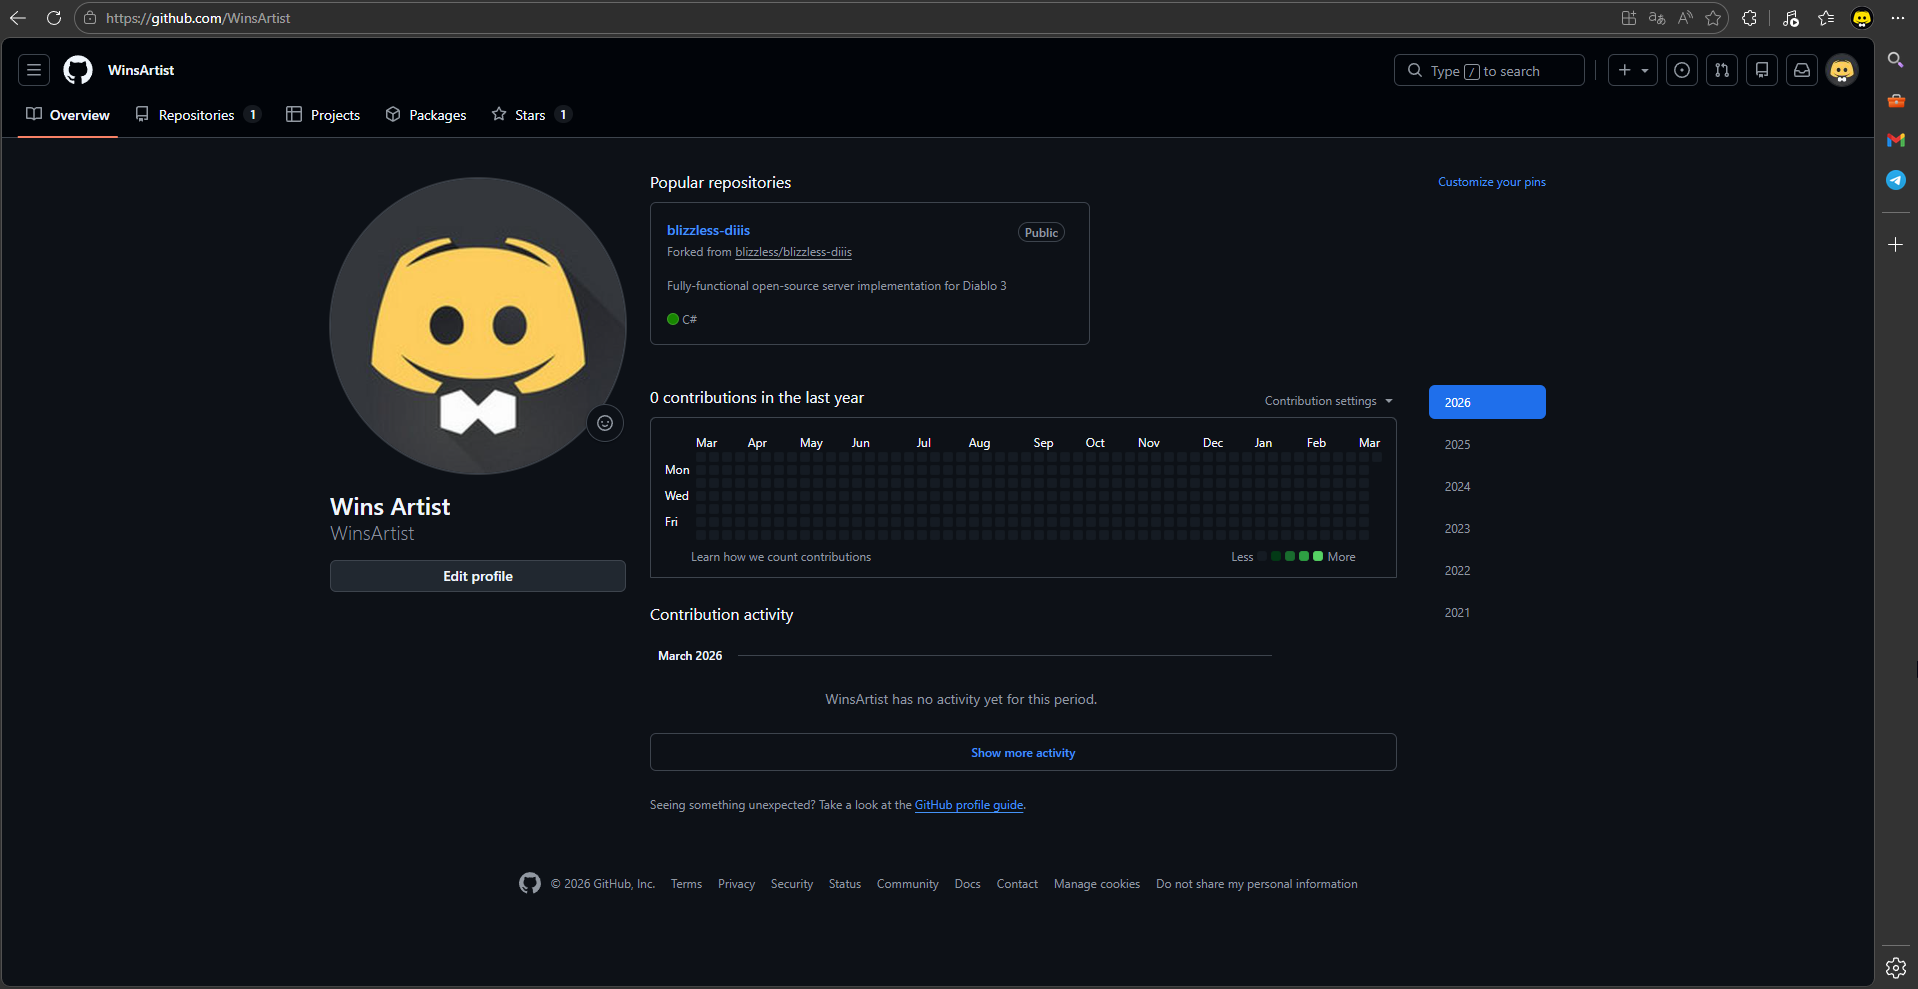1918x989 pixels.
Task: Open the media control music note icon
Action: 1791,18
